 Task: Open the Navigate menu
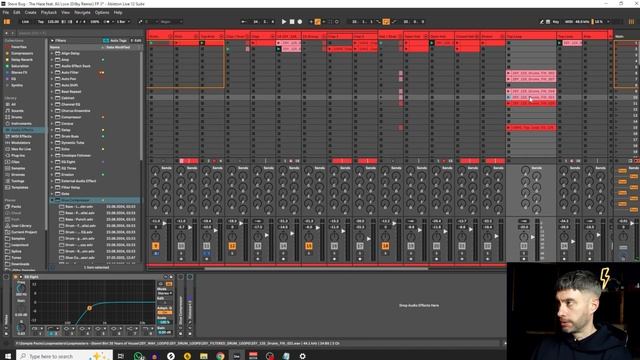82,13
